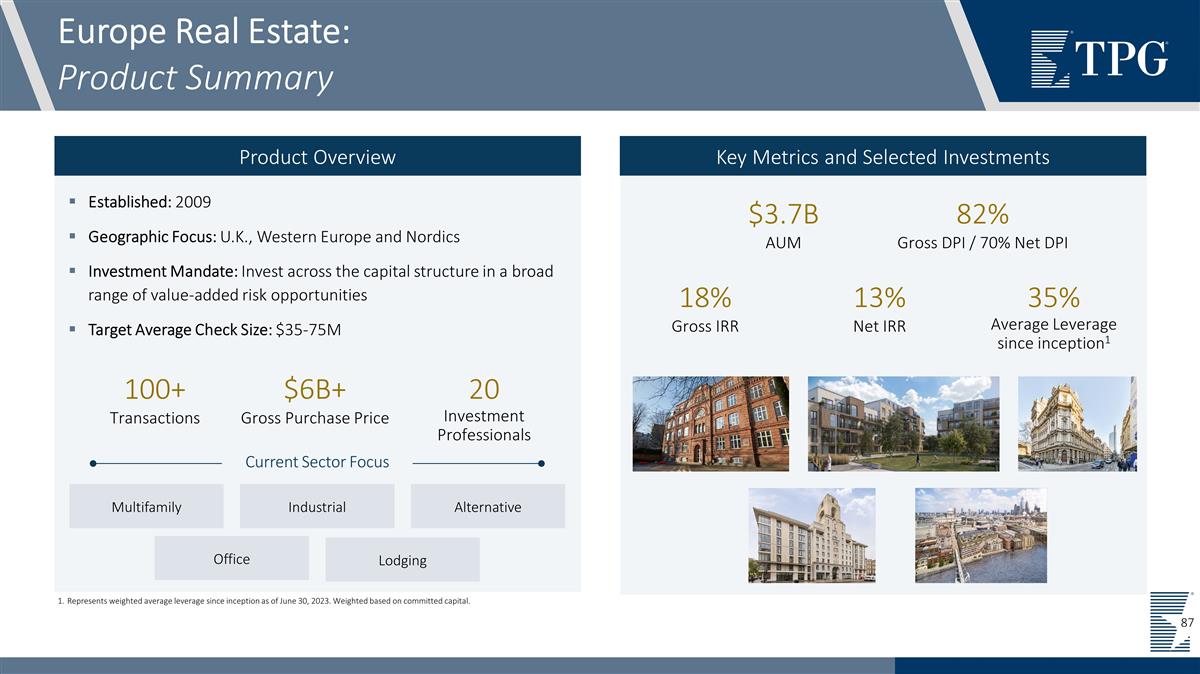Click the Product Overview header bar
This screenshot has height=674, width=1200.
[x=317, y=157]
